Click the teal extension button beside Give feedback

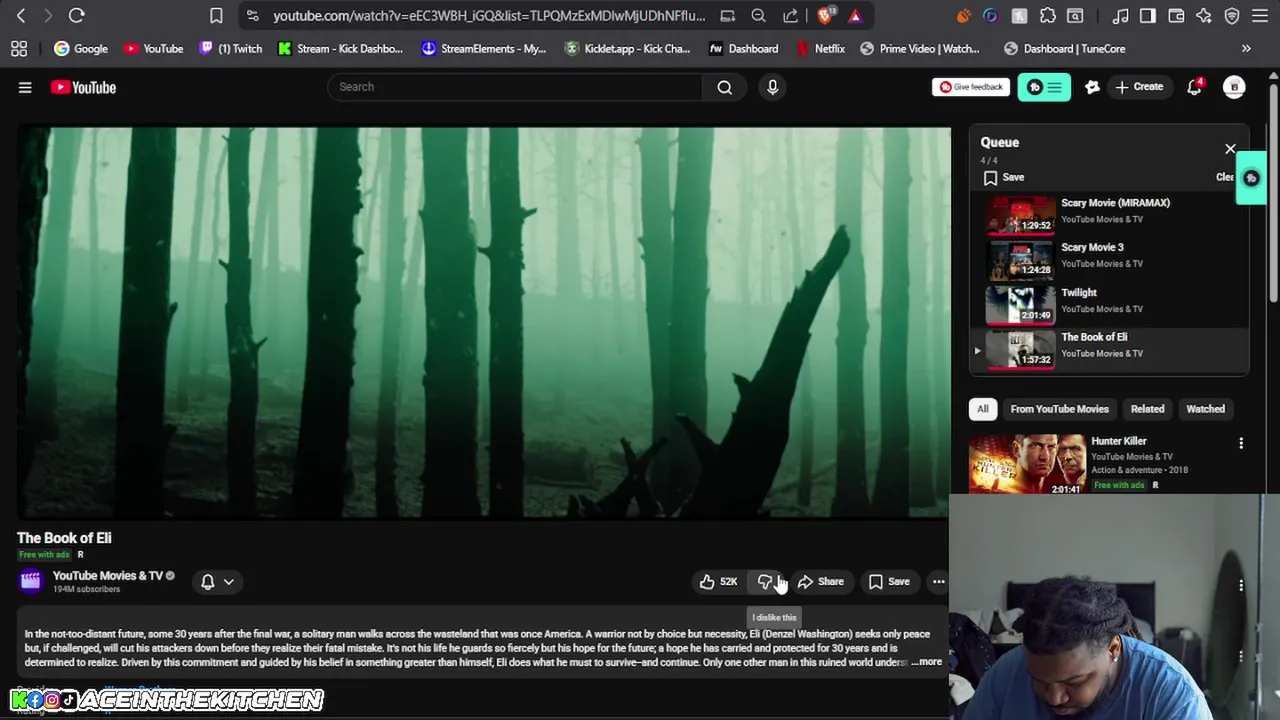click(1044, 87)
